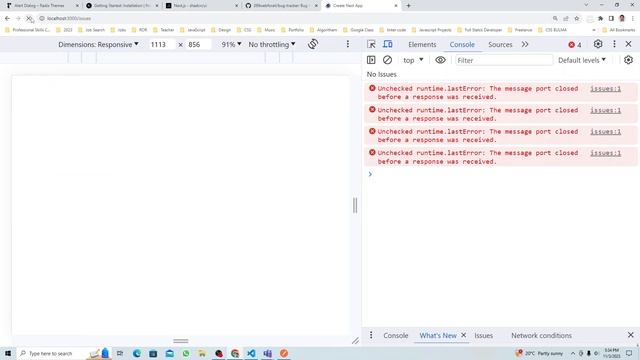Viewport: 640px width, 360px height.
Task: Open the Elements panel tab
Action: (422, 44)
